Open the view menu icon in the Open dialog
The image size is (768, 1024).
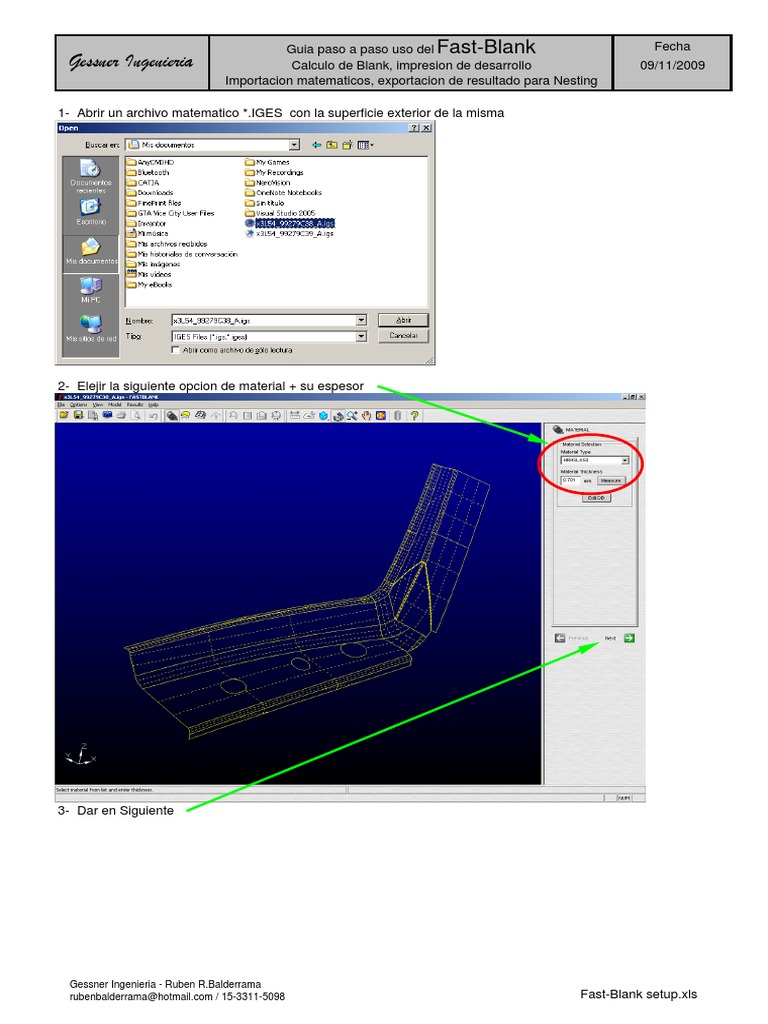365,145
